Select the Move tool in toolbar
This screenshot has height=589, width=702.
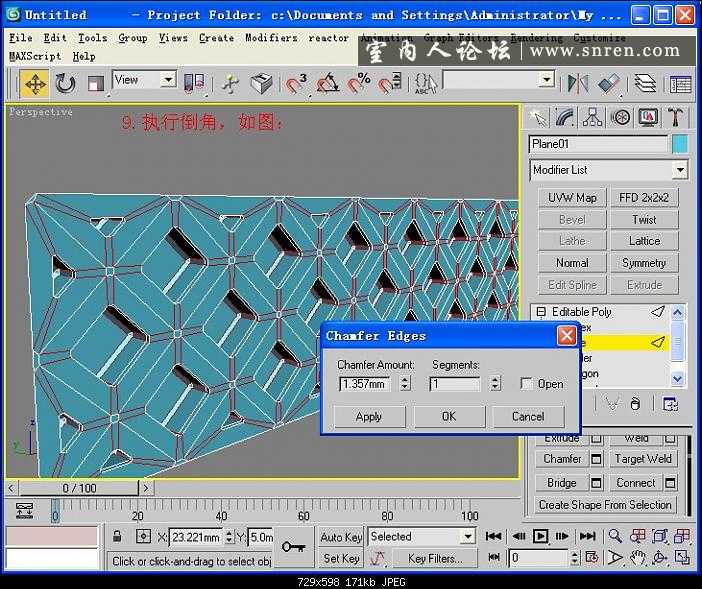(x=34, y=84)
